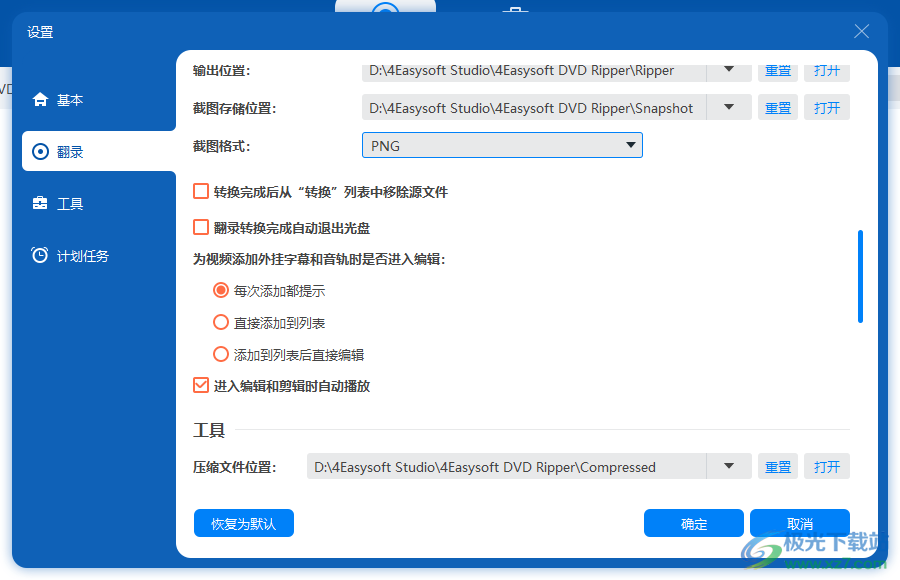
Task: Choose the 添加到列表后直接编辑 radio option
Action: coord(221,354)
